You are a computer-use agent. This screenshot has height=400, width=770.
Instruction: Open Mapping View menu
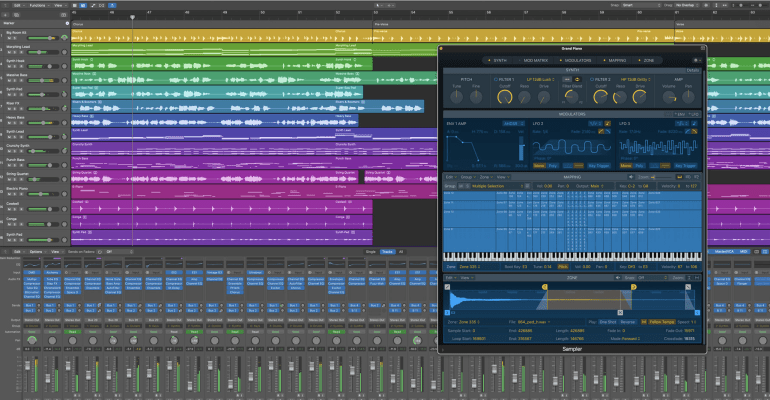[503, 177]
